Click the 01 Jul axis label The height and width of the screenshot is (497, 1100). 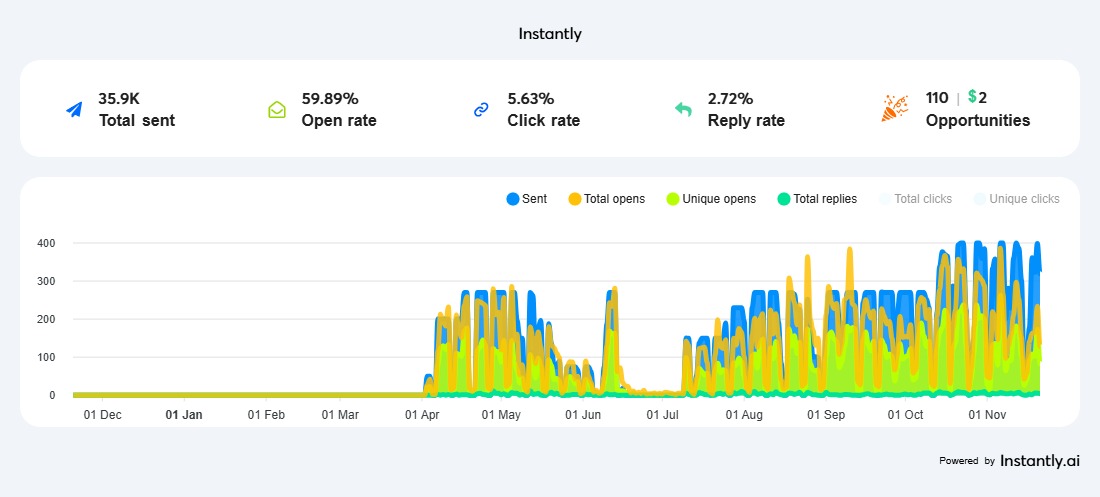tap(662, 415)
